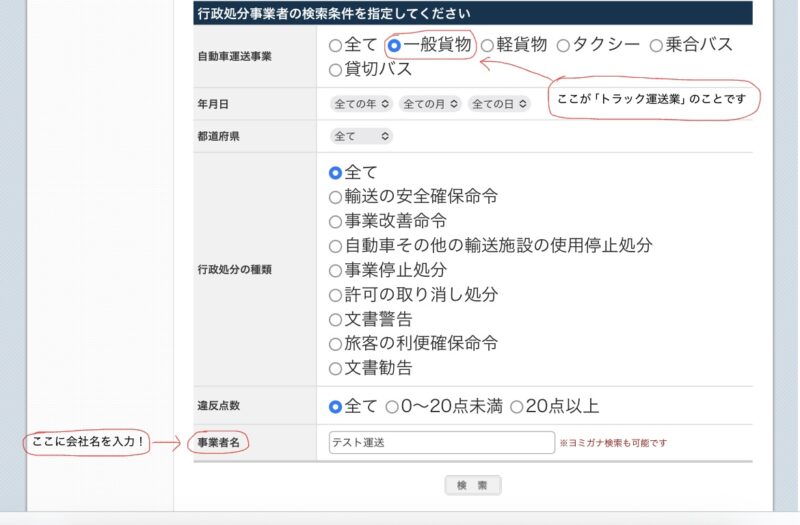This screenshot has height=525, width=800.
Task: Select 0〜20点未満 violation points radio
Action: coord(392,406)
